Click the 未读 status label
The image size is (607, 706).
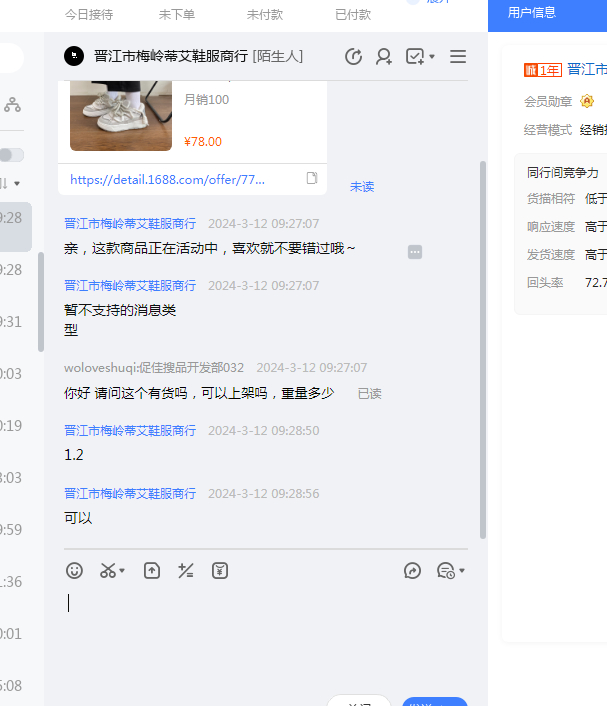(362, 186)
